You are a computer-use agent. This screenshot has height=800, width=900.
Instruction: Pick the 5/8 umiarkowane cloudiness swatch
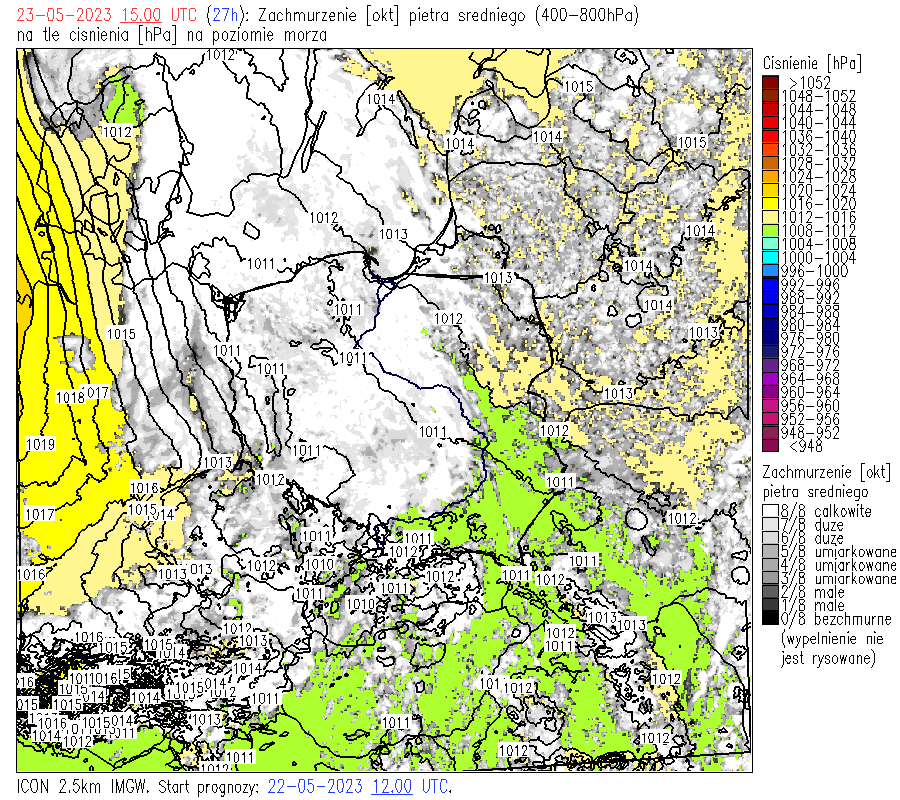pos(770,552)
